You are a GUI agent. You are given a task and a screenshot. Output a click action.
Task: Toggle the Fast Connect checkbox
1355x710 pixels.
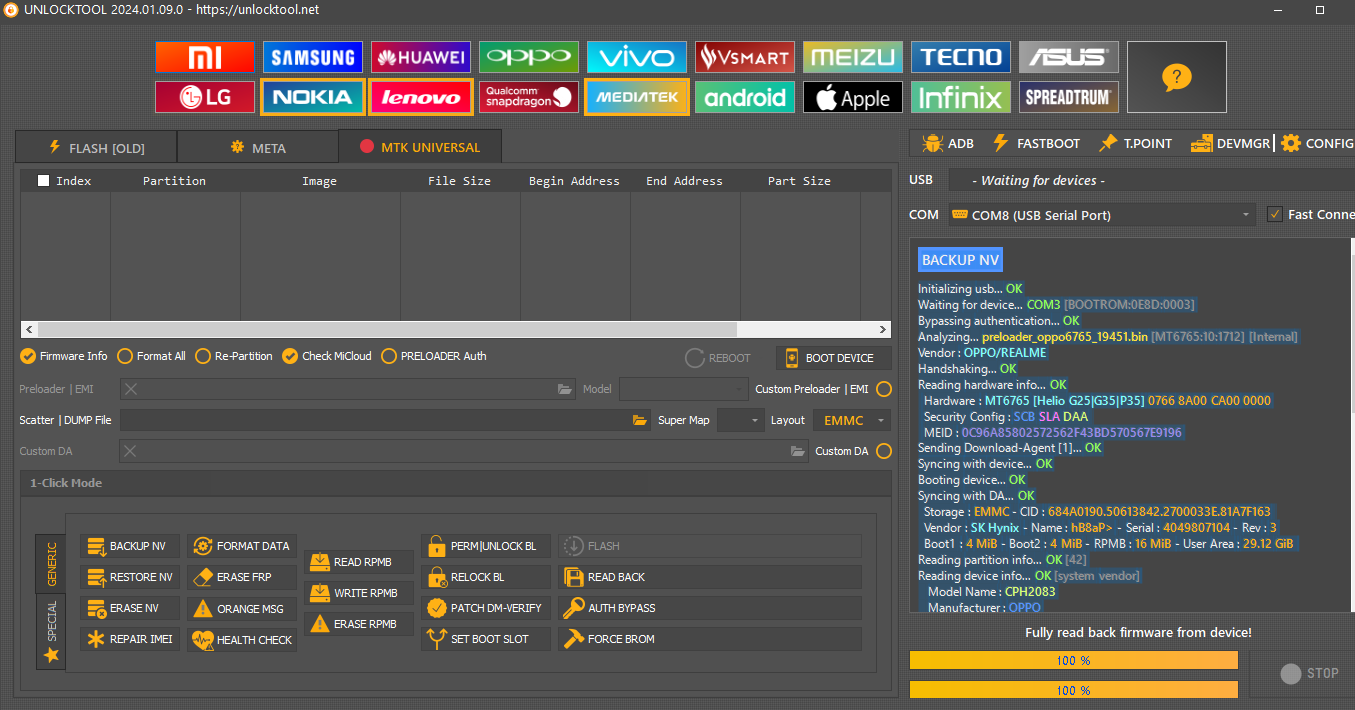pos(1274,214)
